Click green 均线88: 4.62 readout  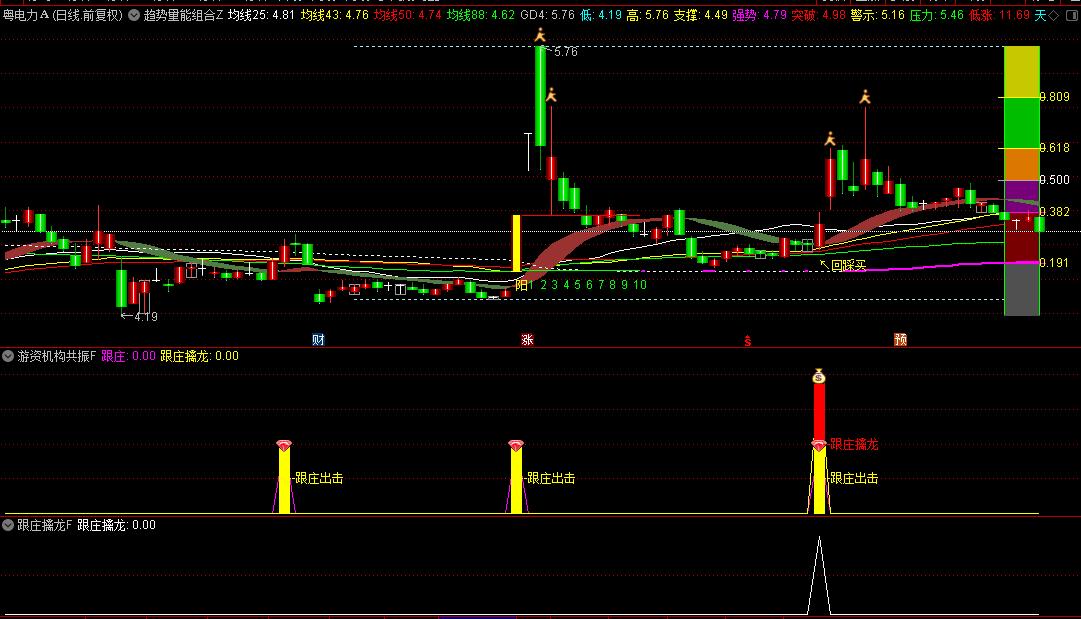pyautogui.click(x=481, y=15)
